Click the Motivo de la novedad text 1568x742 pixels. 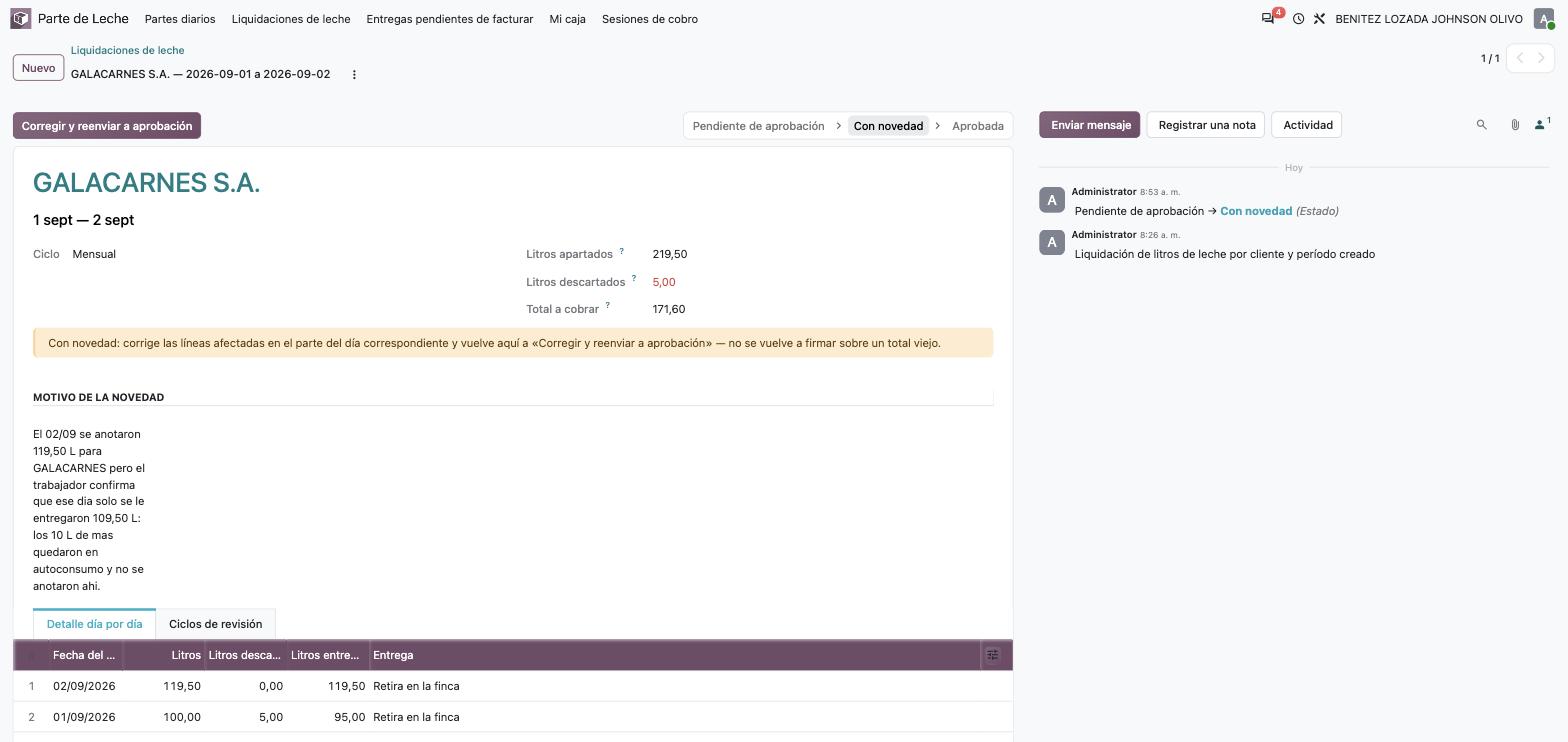coord(89,510)
